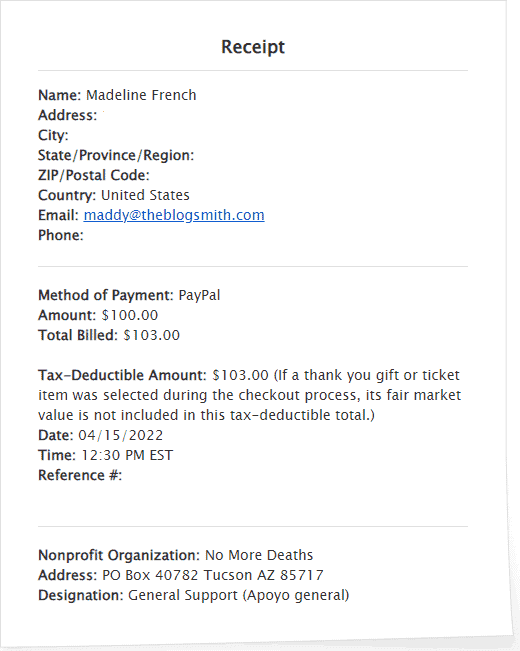
Task: Select the name Madeline French
Action: coord(141,95)
